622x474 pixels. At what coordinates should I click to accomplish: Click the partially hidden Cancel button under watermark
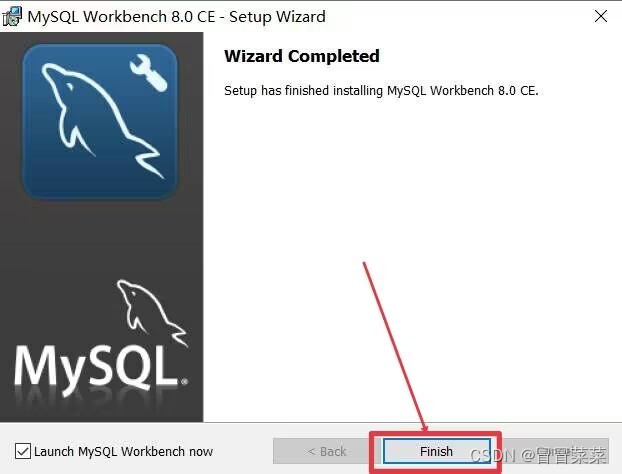click(x=555, y=451)
